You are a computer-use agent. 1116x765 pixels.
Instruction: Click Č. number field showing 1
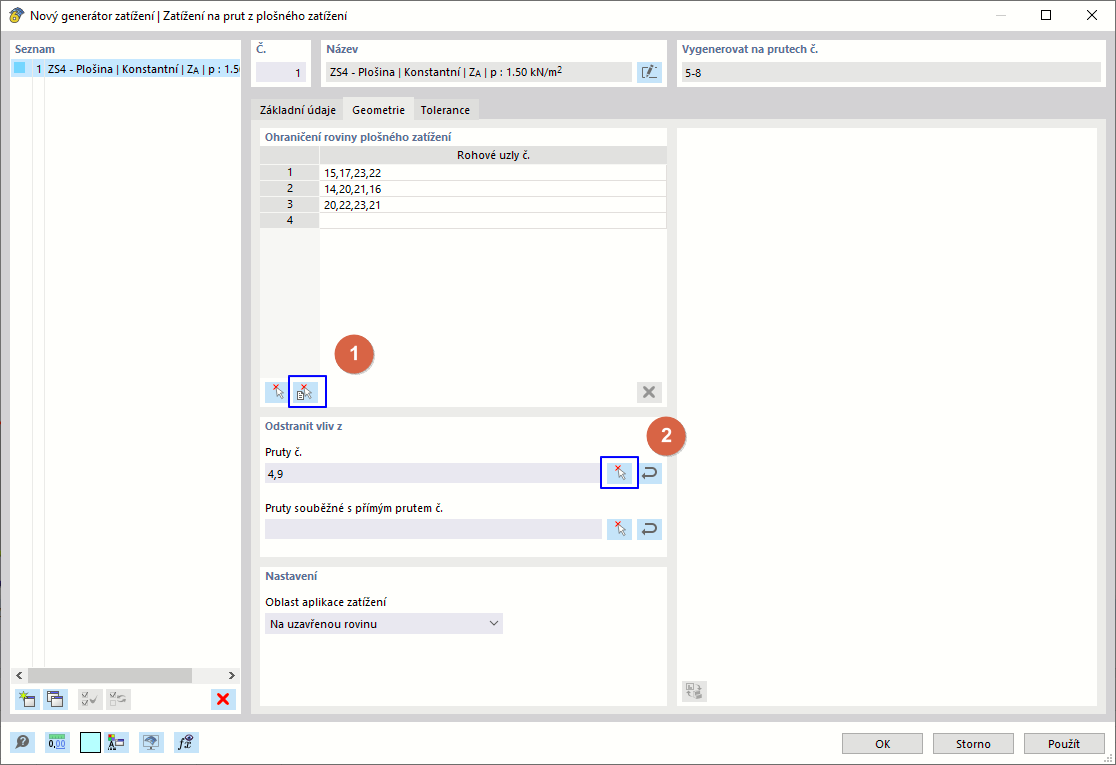tap(281, 72)
